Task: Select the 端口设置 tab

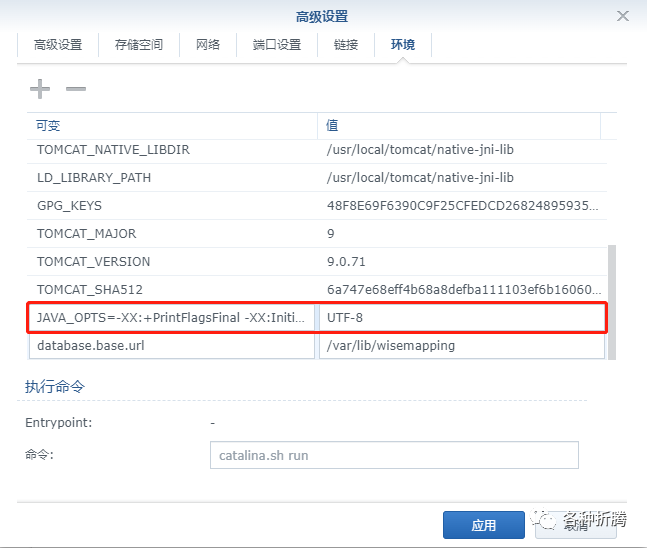Action: click(276, 45)
